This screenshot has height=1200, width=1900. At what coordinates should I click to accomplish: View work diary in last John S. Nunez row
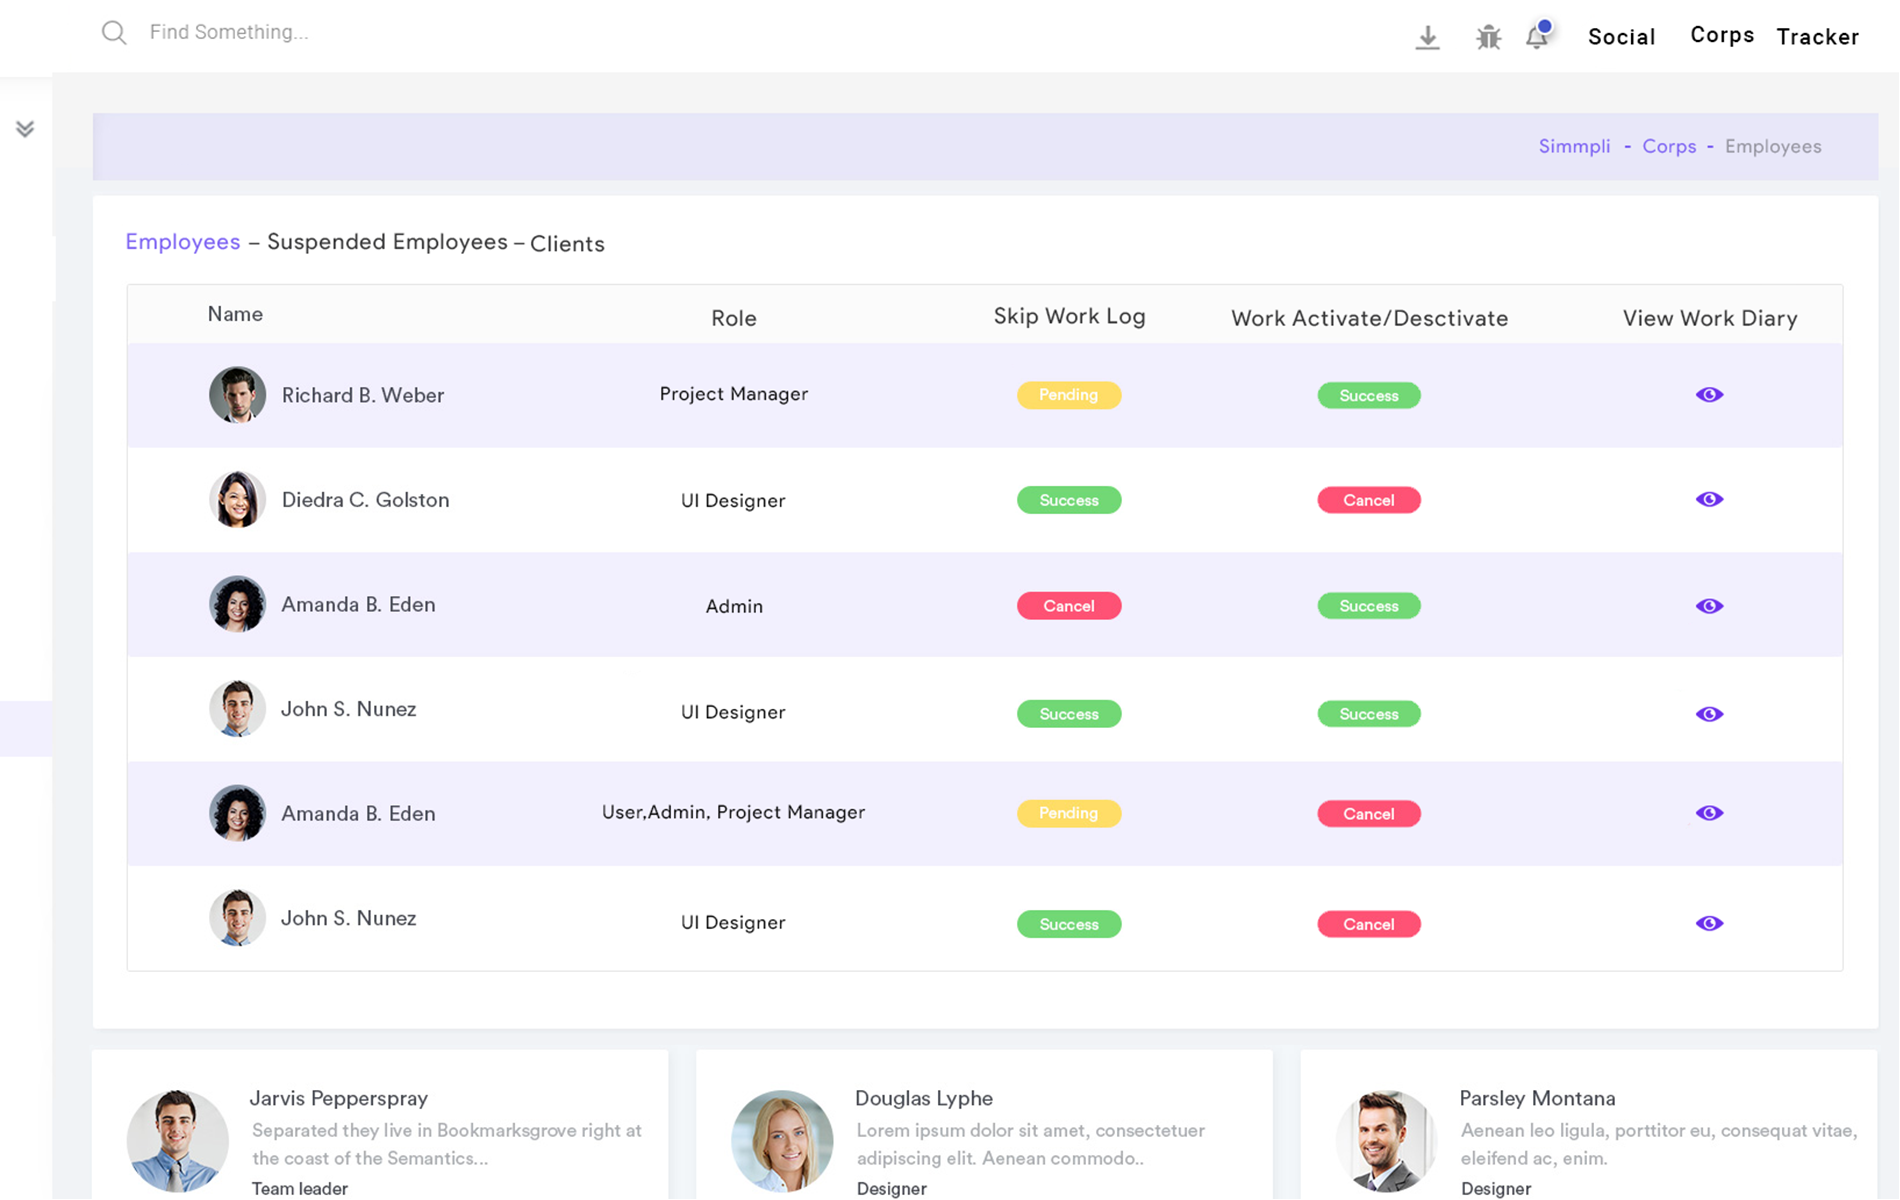click(1709, 924)
